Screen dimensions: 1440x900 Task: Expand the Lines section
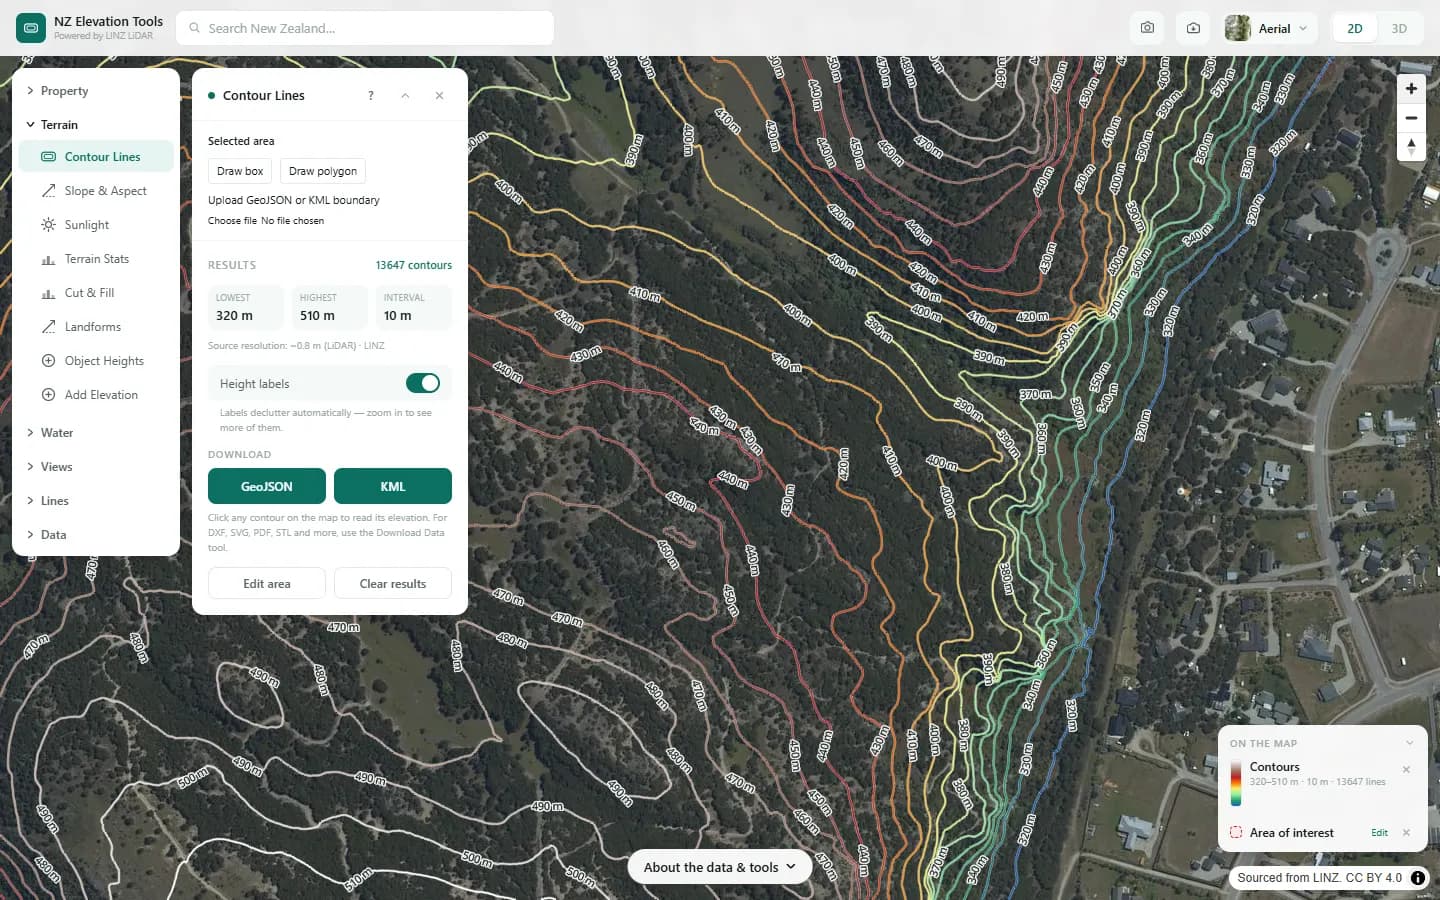pos(96,501)
